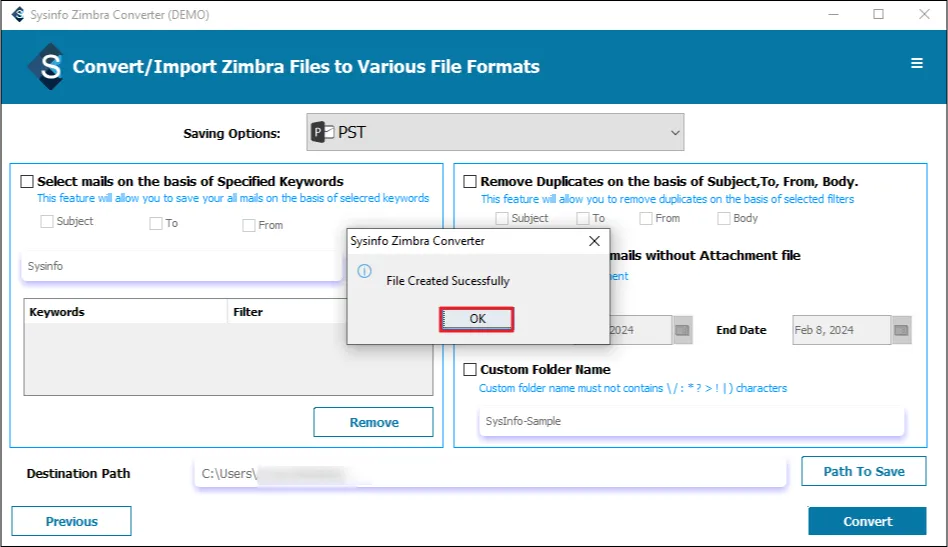Click OK in the confirmation dialog
The width and height of the screenshot is (948, 547).
pyautogui.click(x=477, y=319)
